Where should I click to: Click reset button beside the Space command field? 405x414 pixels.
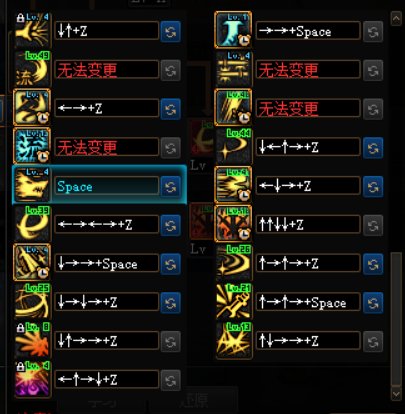pyautogui.click(x=170, y=187)
